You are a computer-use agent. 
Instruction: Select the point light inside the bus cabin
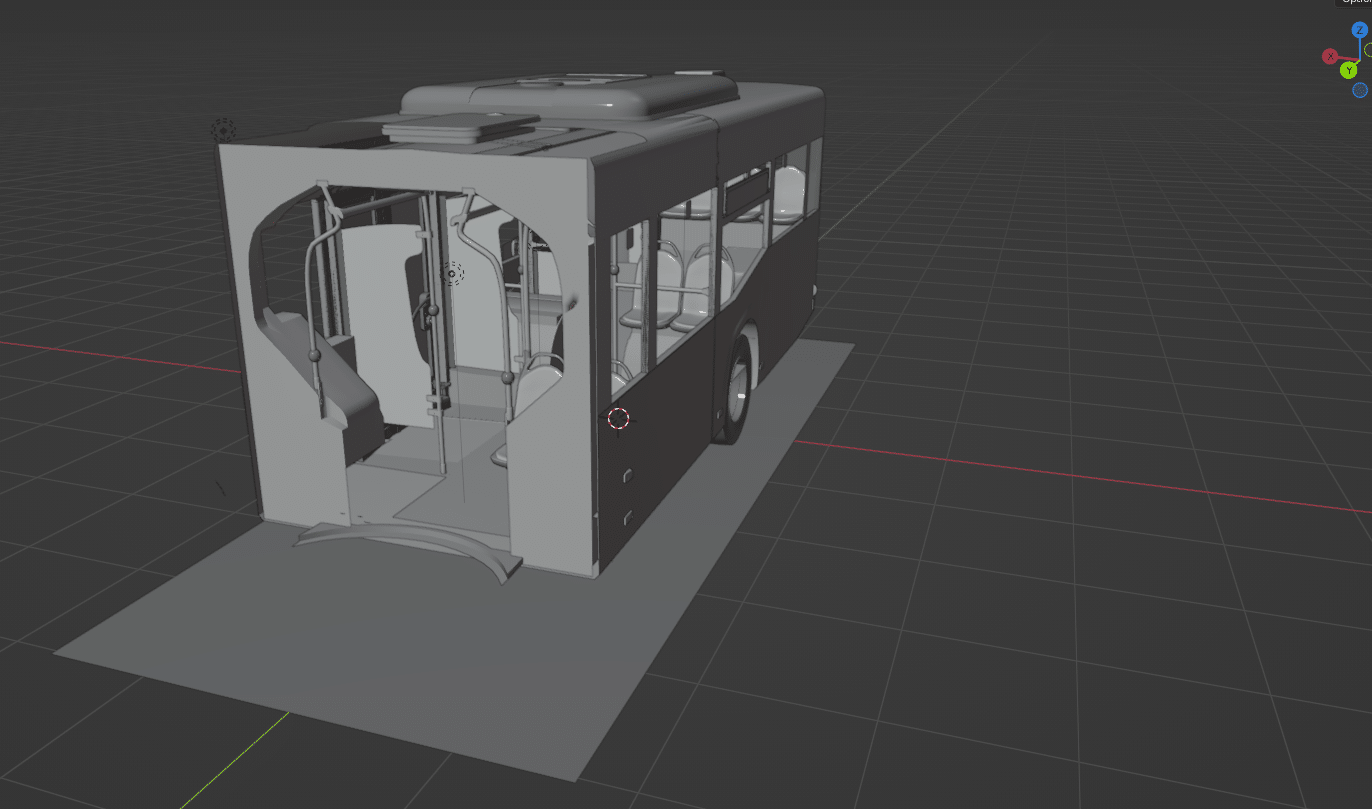452,273
